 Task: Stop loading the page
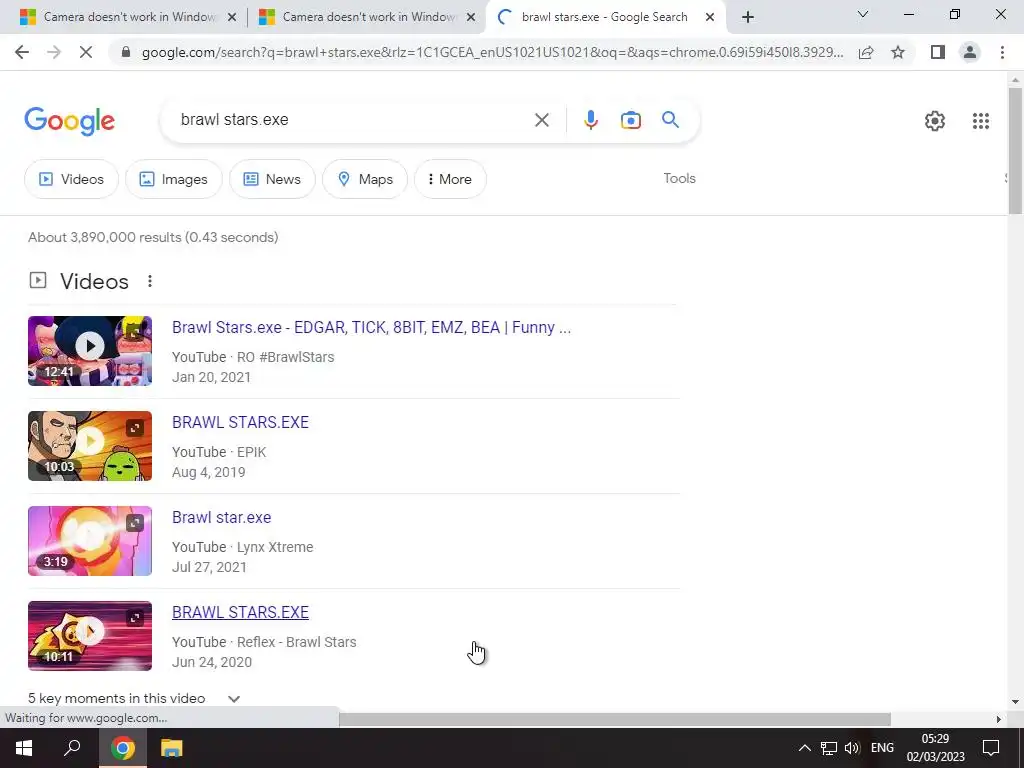(86, 52)
